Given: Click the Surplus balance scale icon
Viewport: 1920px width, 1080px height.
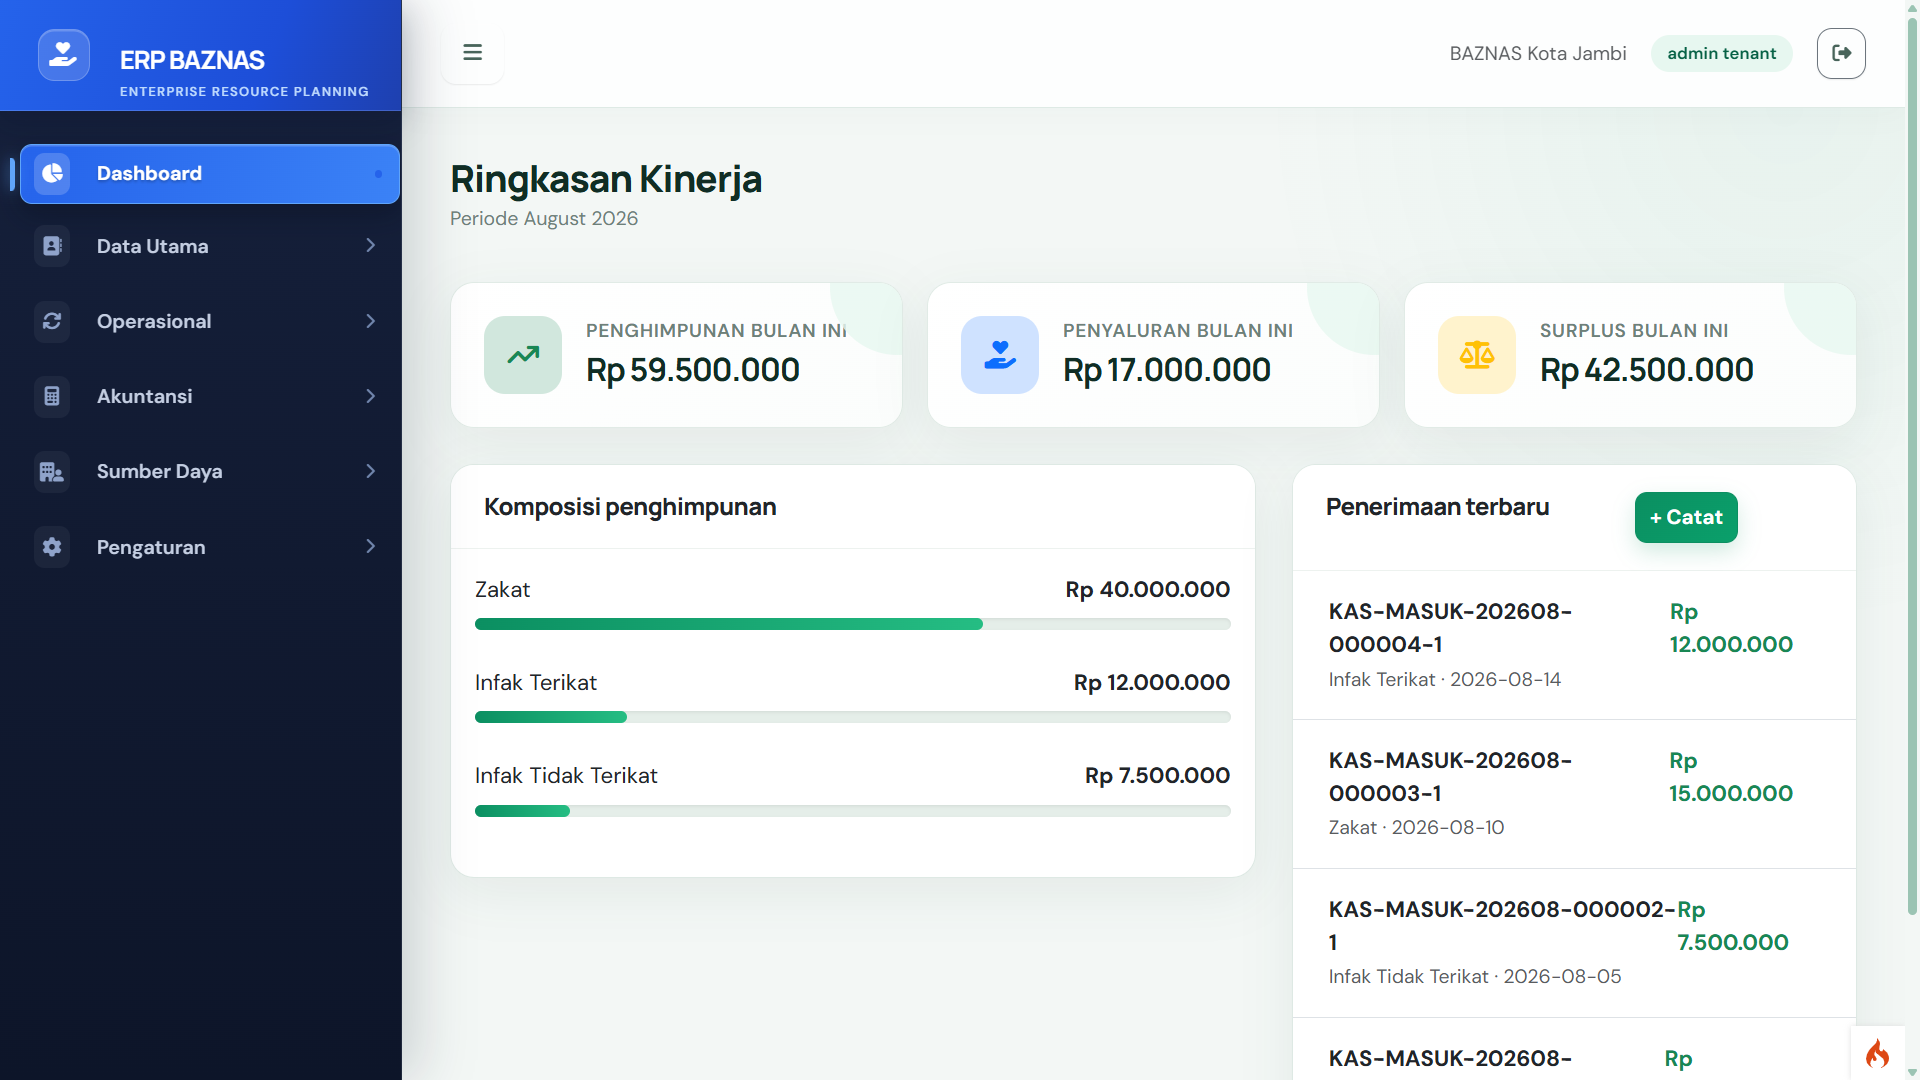Looking at the screenshot, I should click(1477, 355).
